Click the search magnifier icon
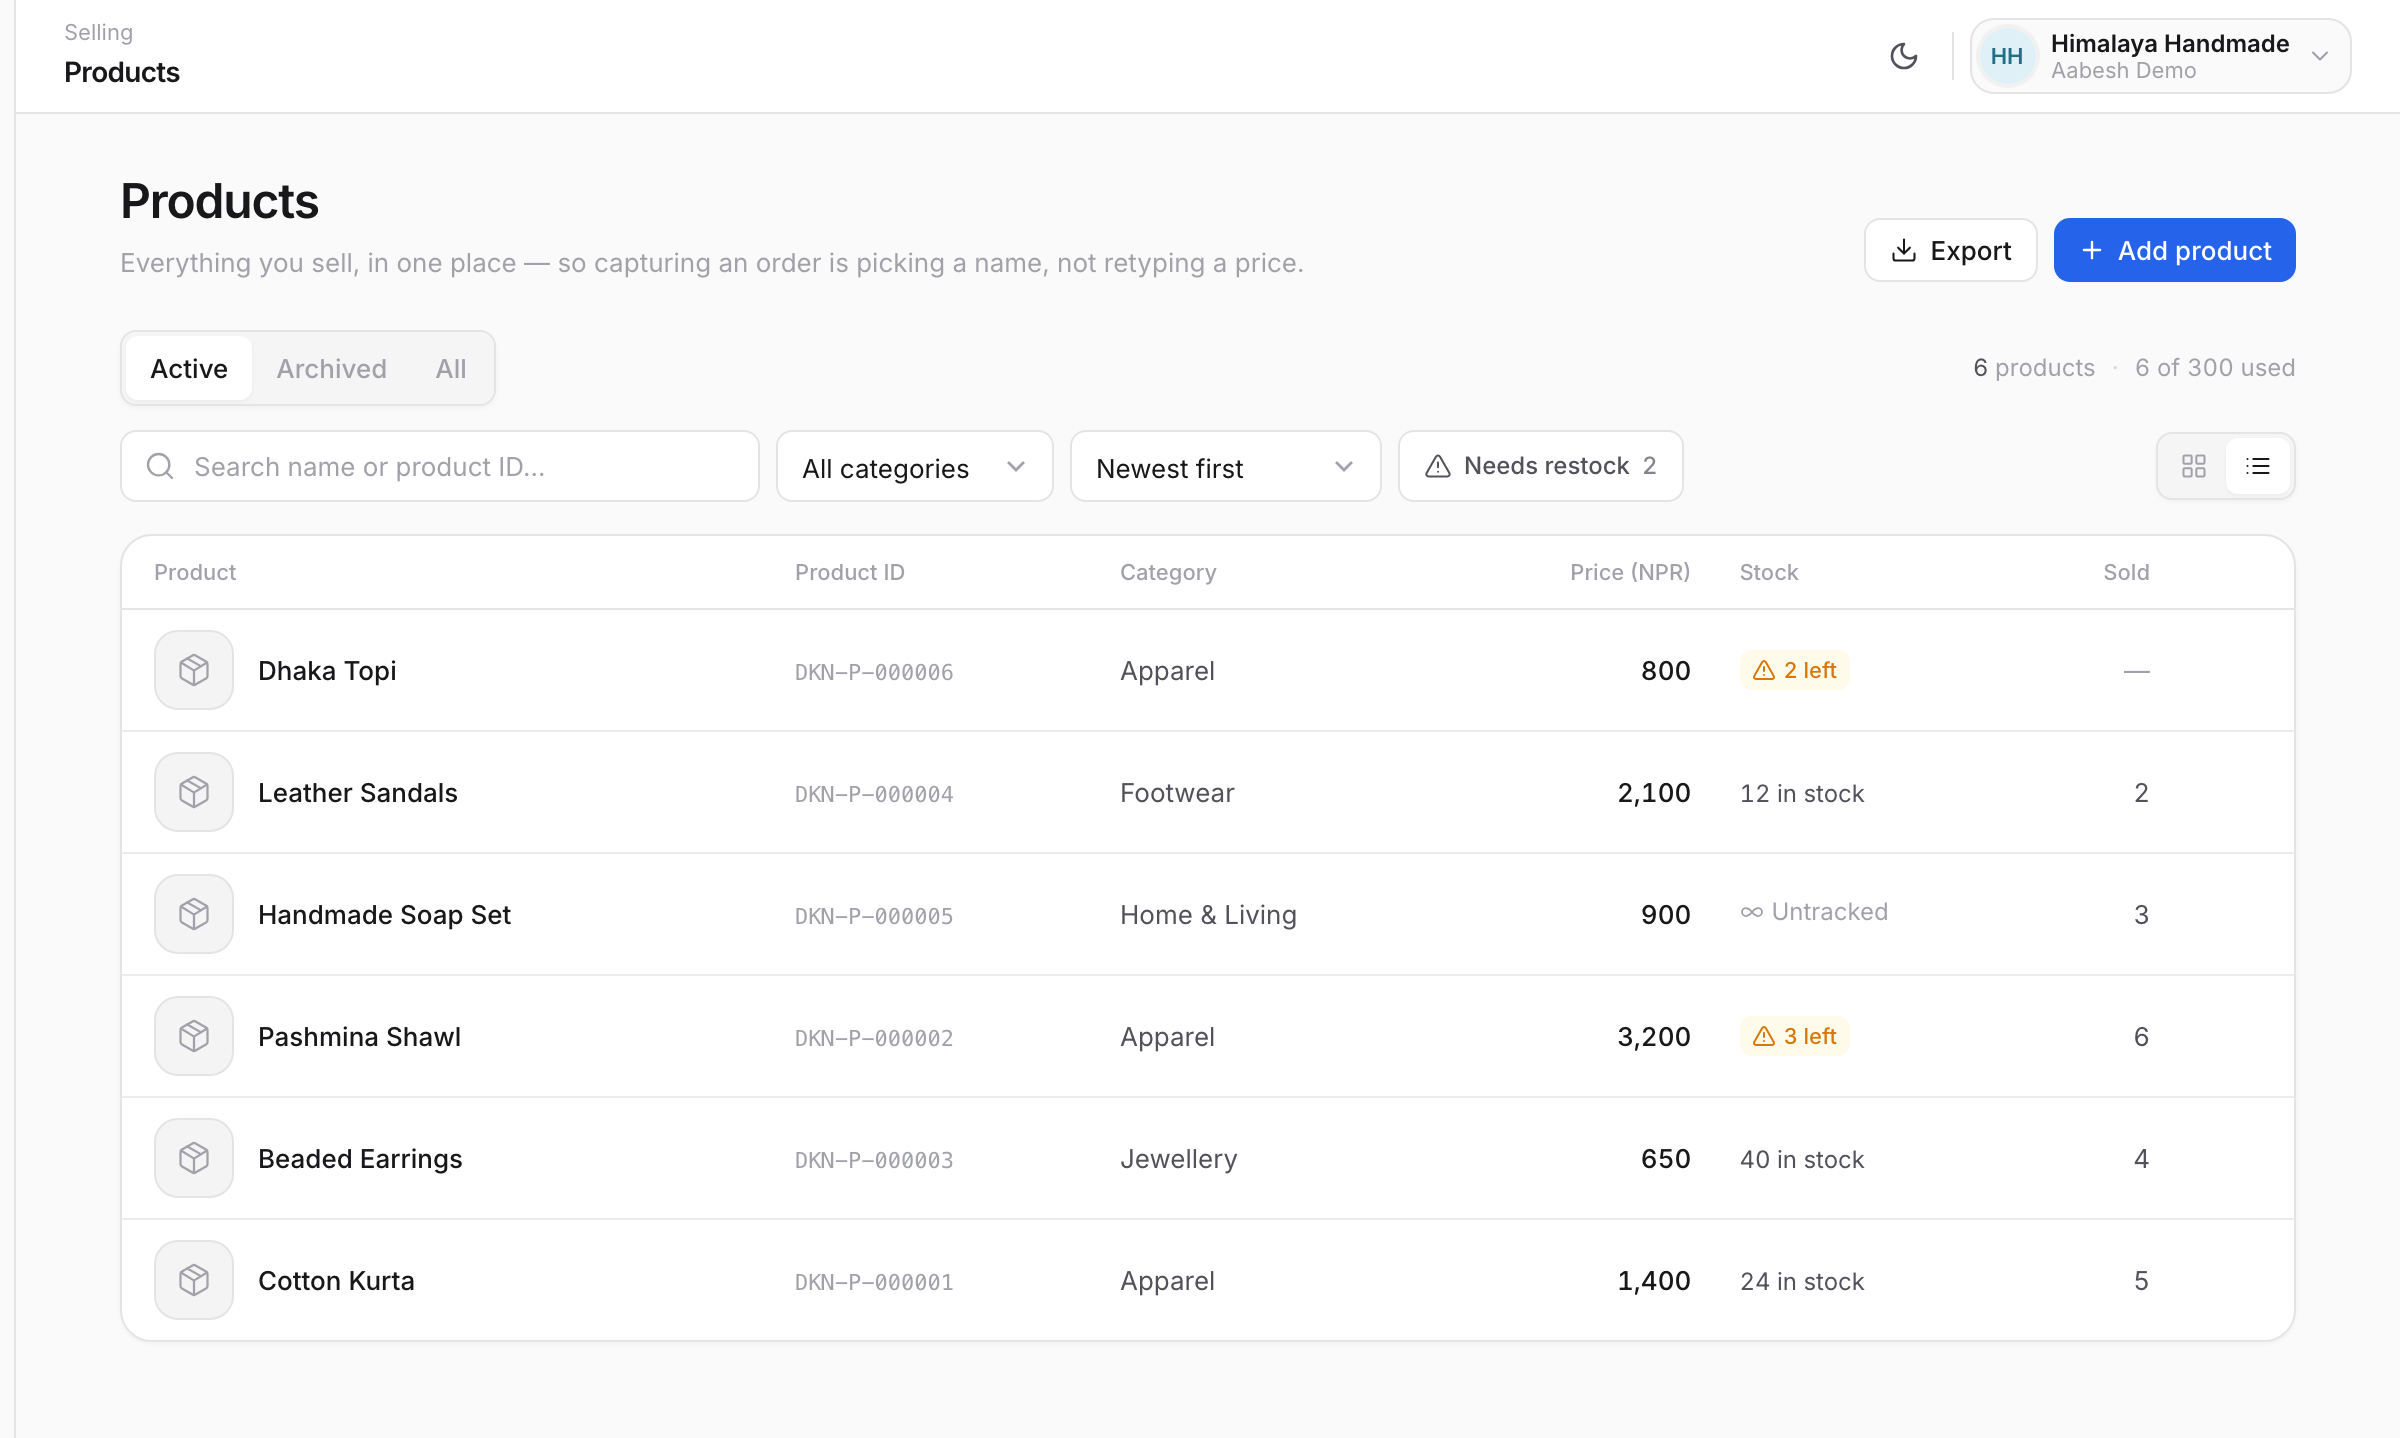Viewport: 2400px width, 1438px height. pyautogui.click(x=160, y=466)
